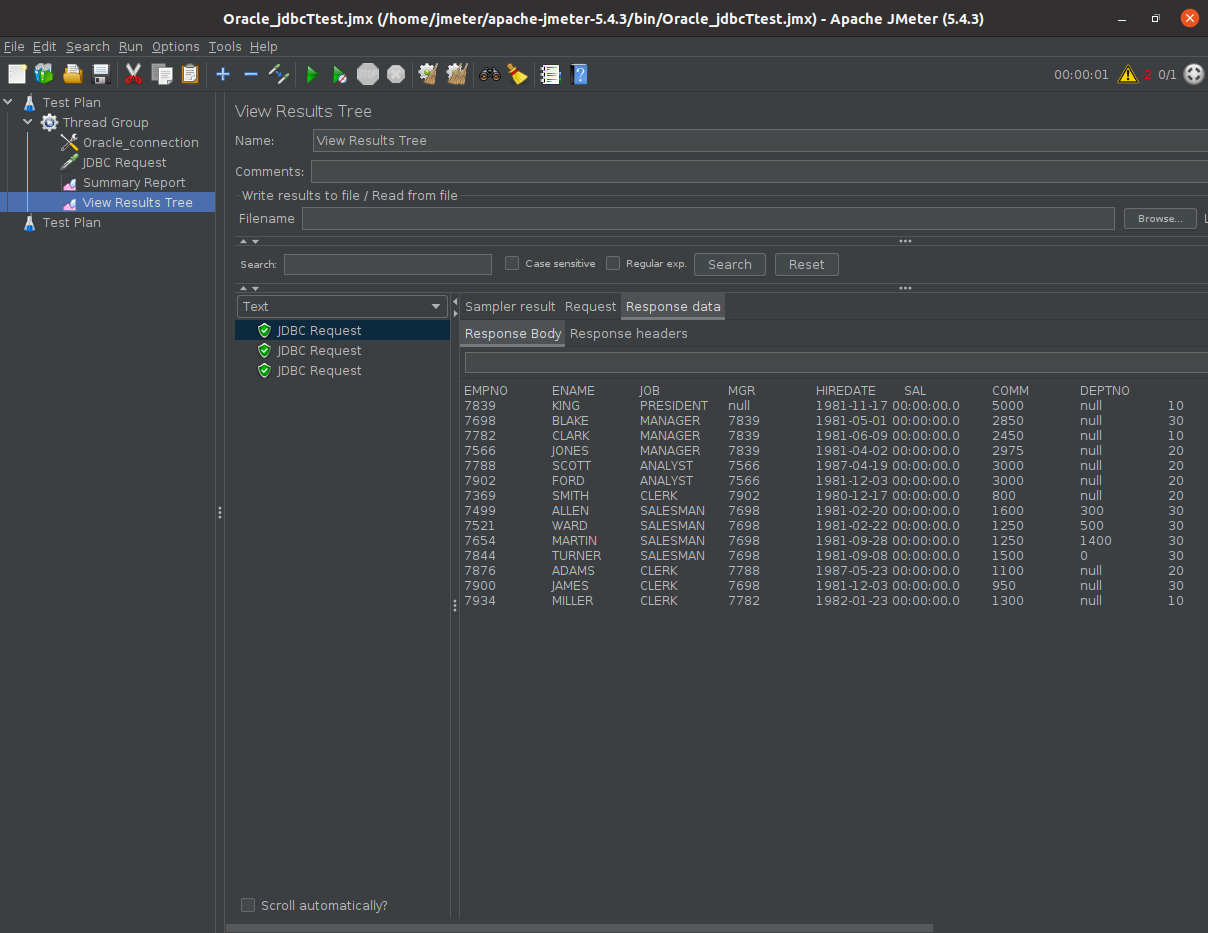Select Oracle_connection in the test tree
The image size is (1208, 933).
pyautogui.click(x=141, y=142)
